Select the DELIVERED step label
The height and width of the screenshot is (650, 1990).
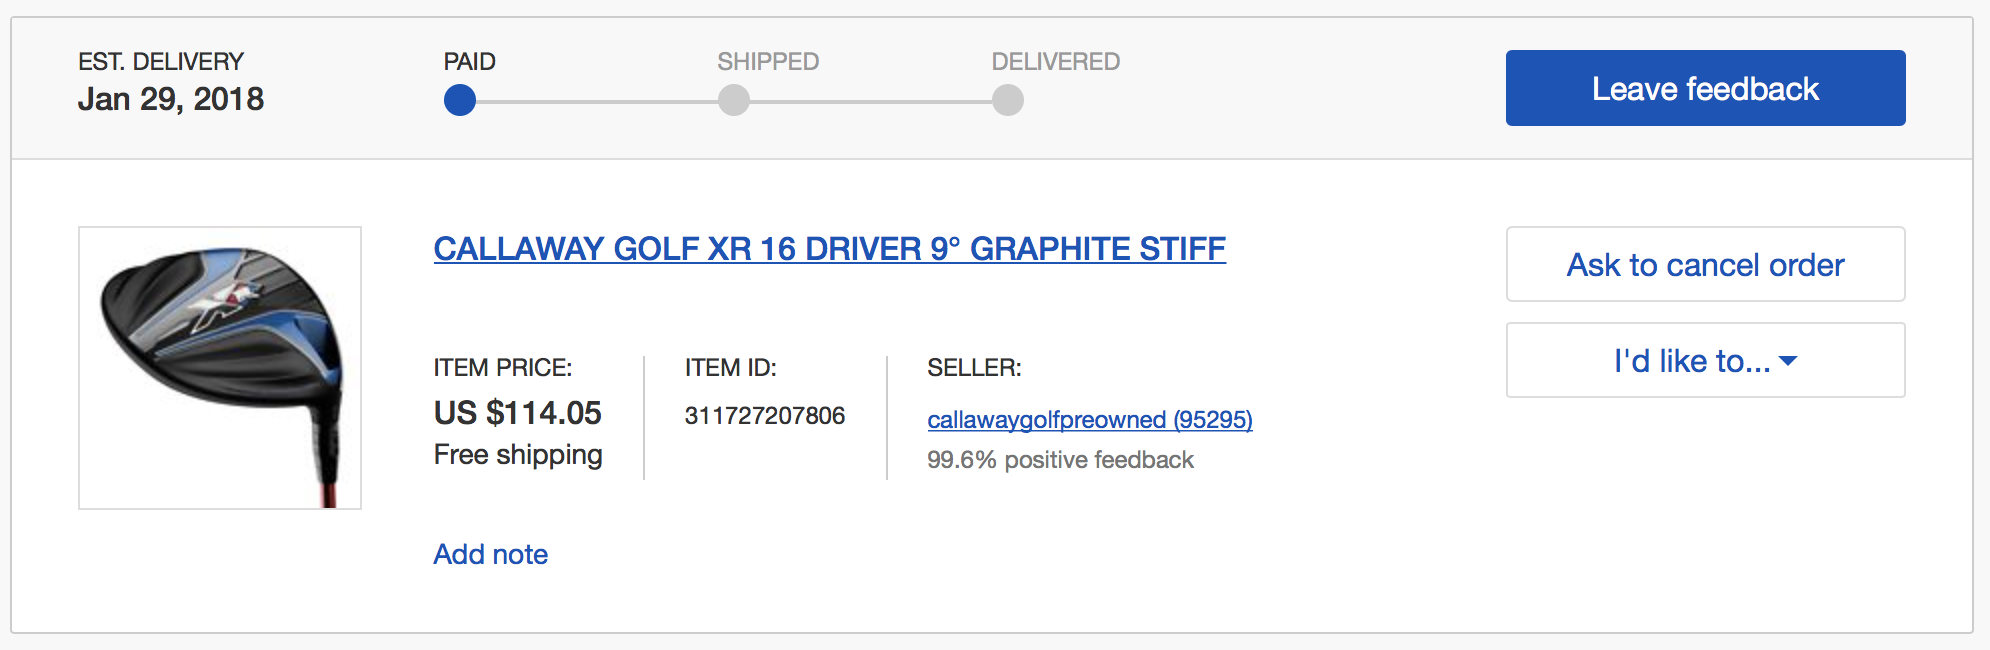(x=1055, y=62)
